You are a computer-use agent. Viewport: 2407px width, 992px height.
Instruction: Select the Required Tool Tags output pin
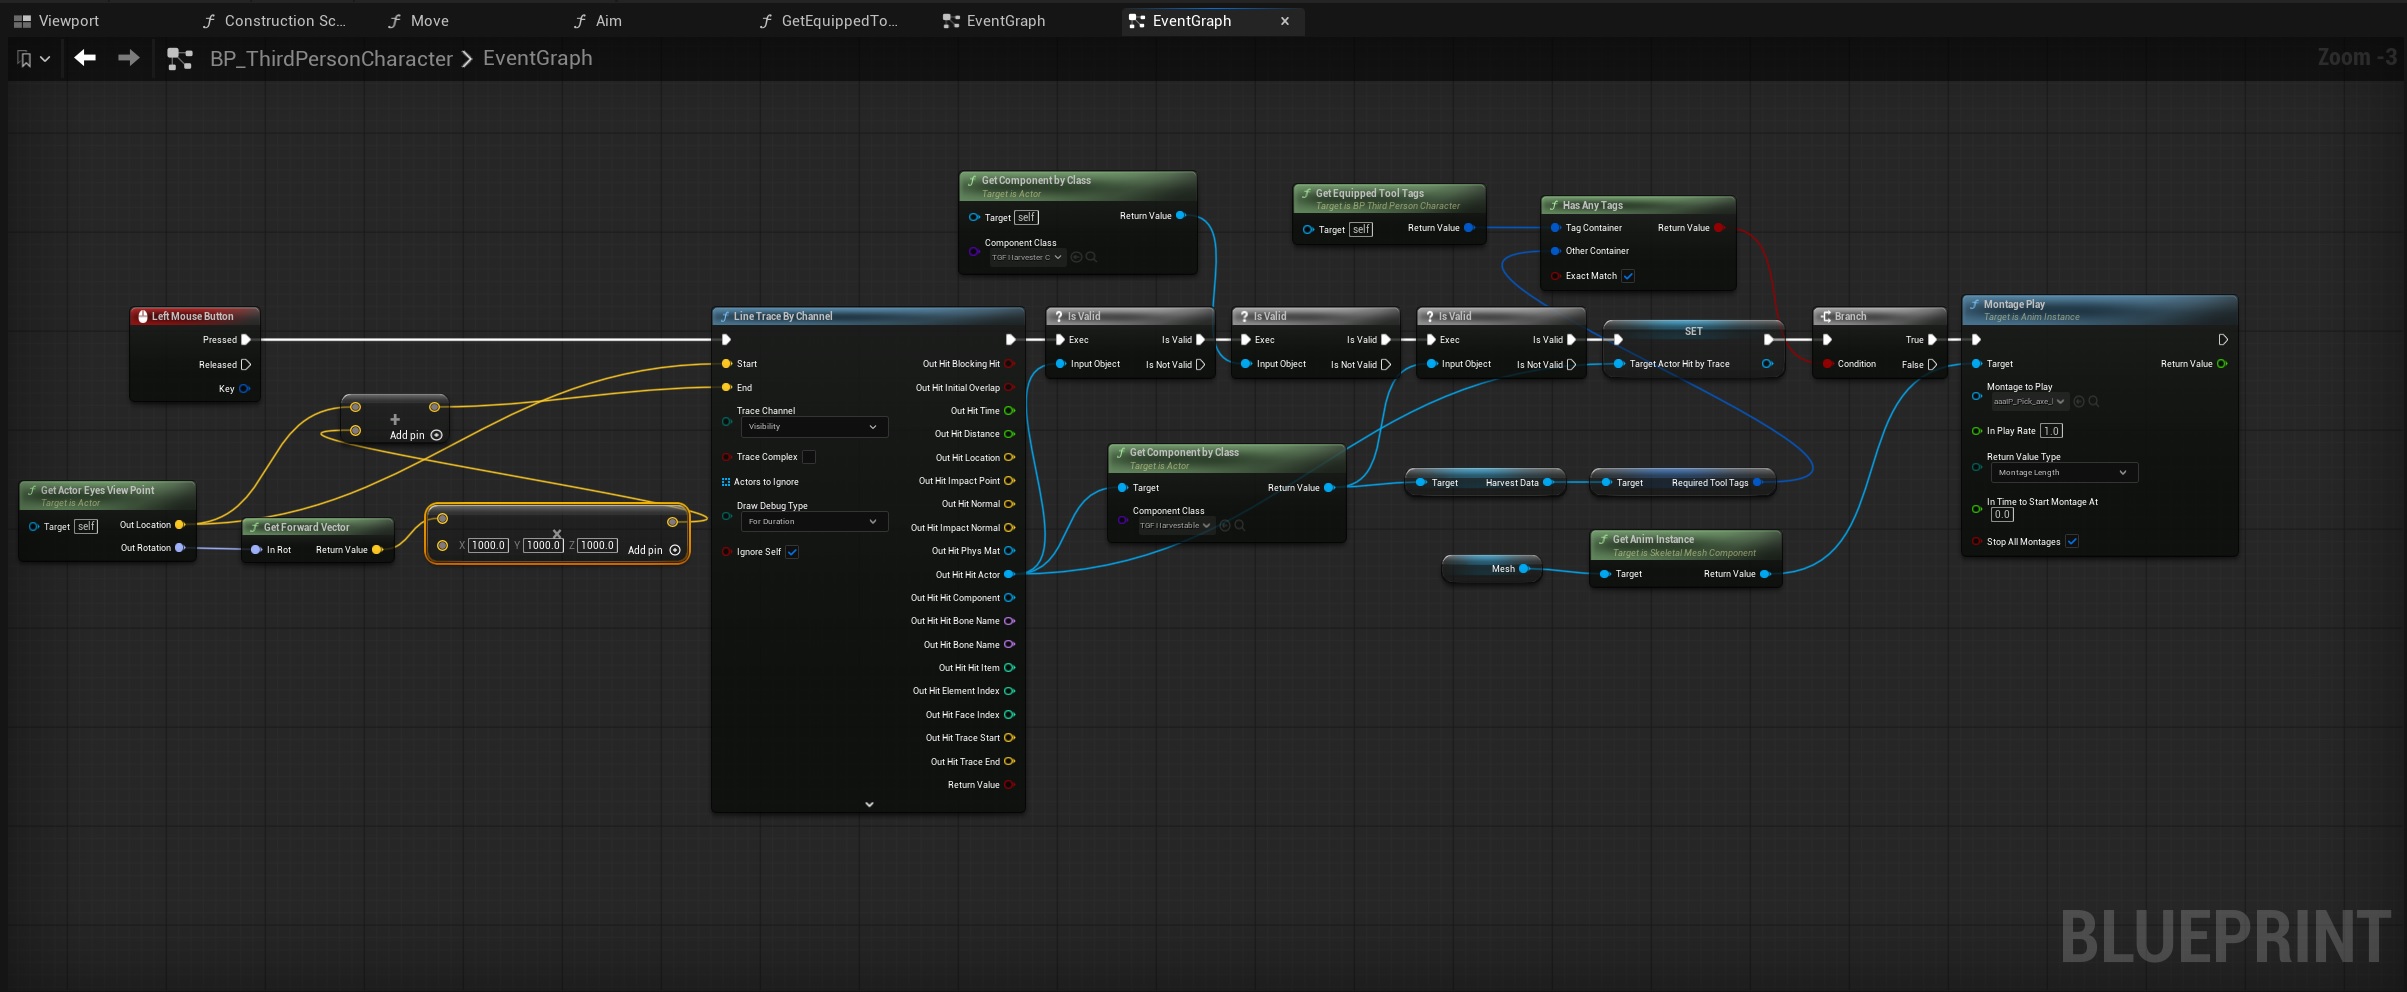coord(1758,483)
